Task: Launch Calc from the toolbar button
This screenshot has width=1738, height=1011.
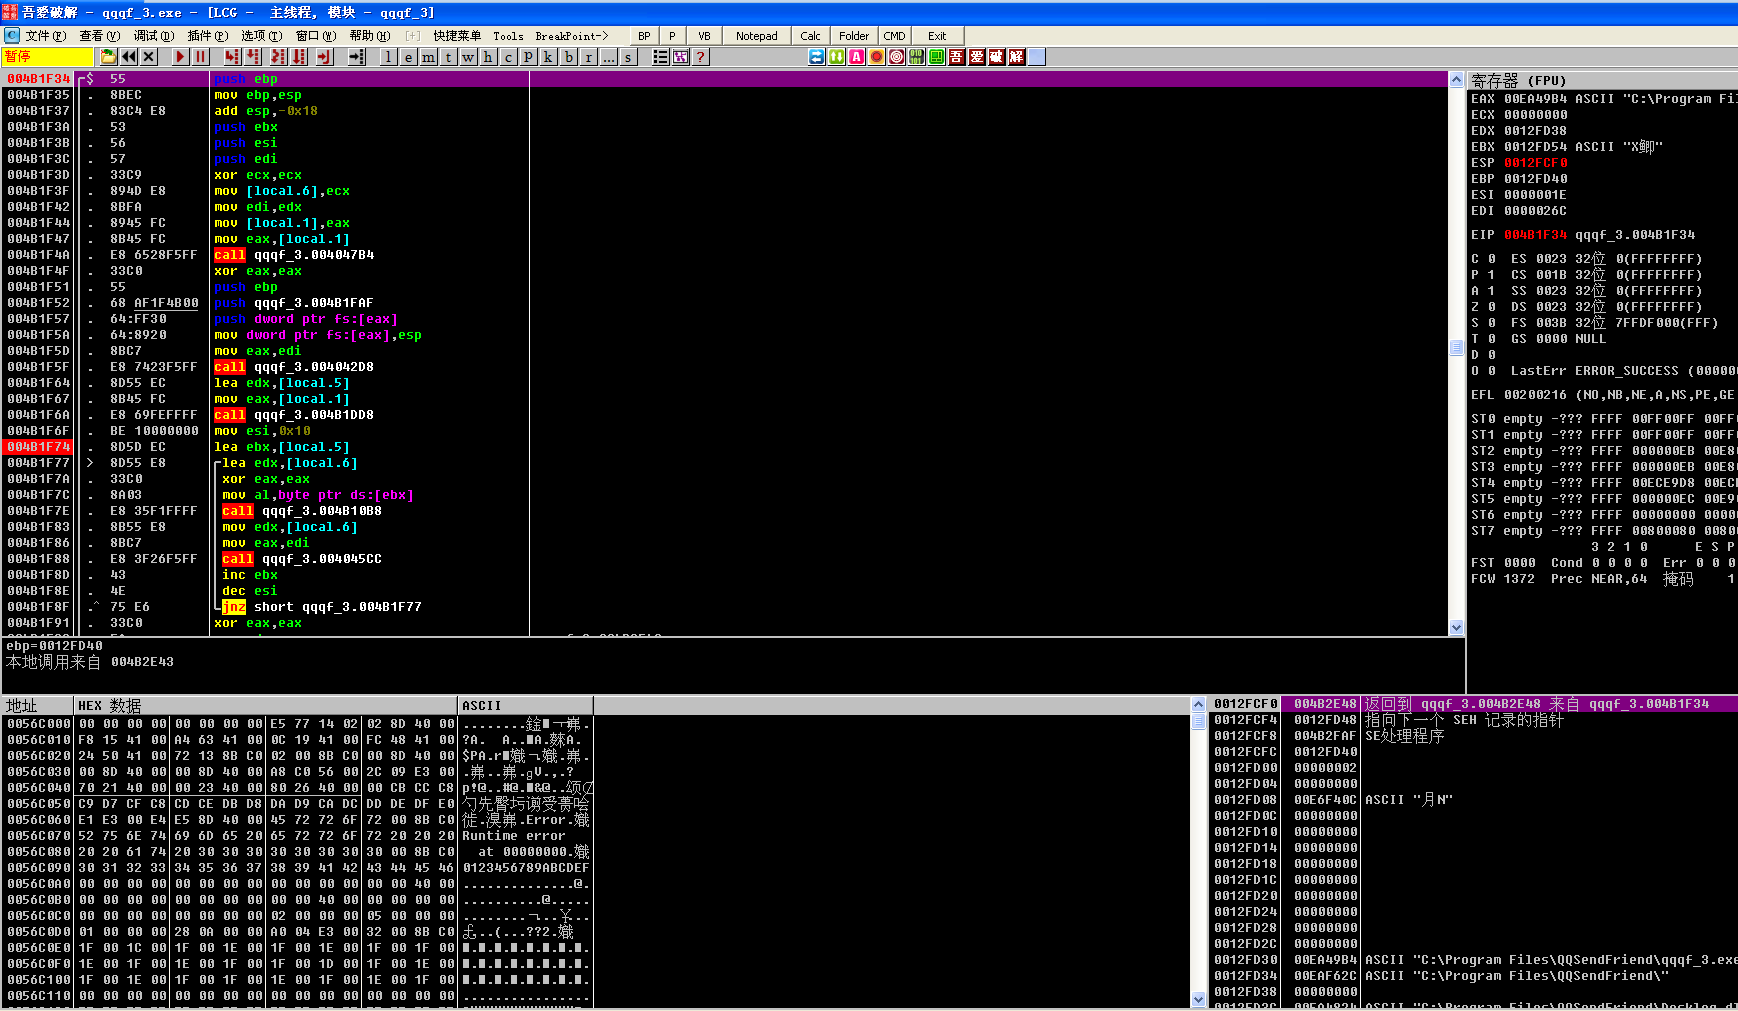Action: [x=811, y=36]
